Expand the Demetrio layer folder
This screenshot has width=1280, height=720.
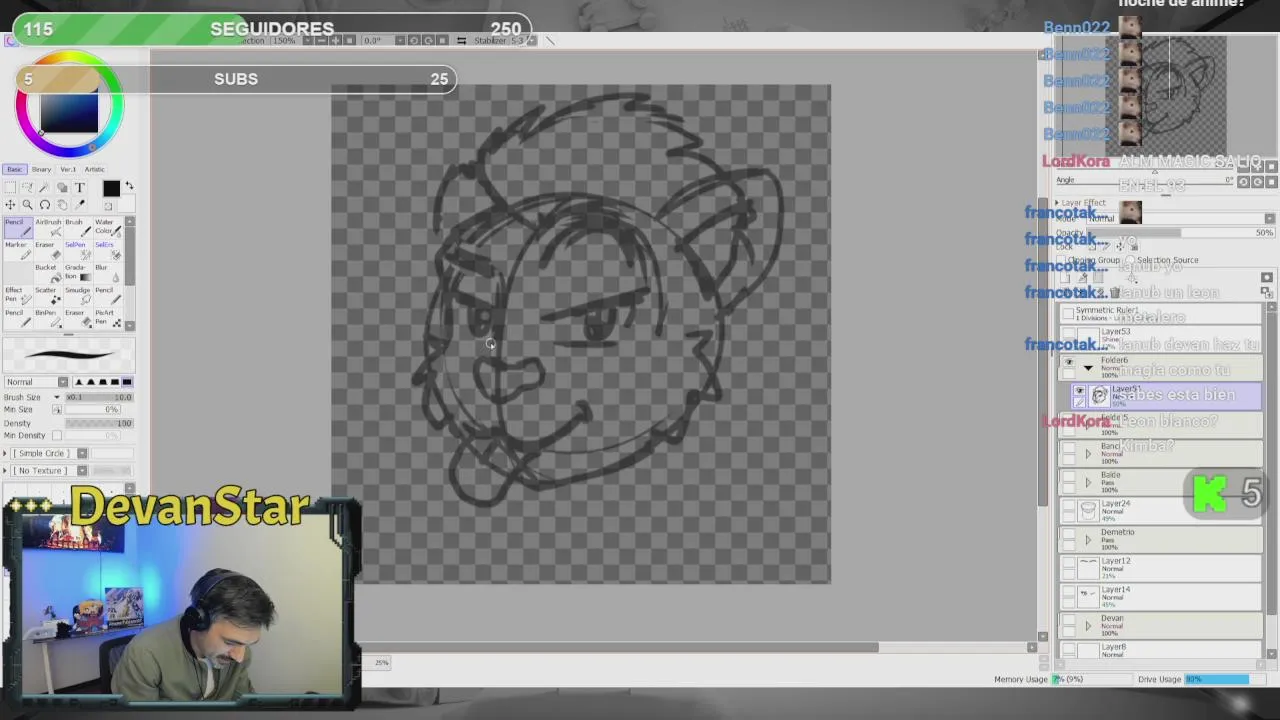pyautogui.click(x=1088, y=540)
